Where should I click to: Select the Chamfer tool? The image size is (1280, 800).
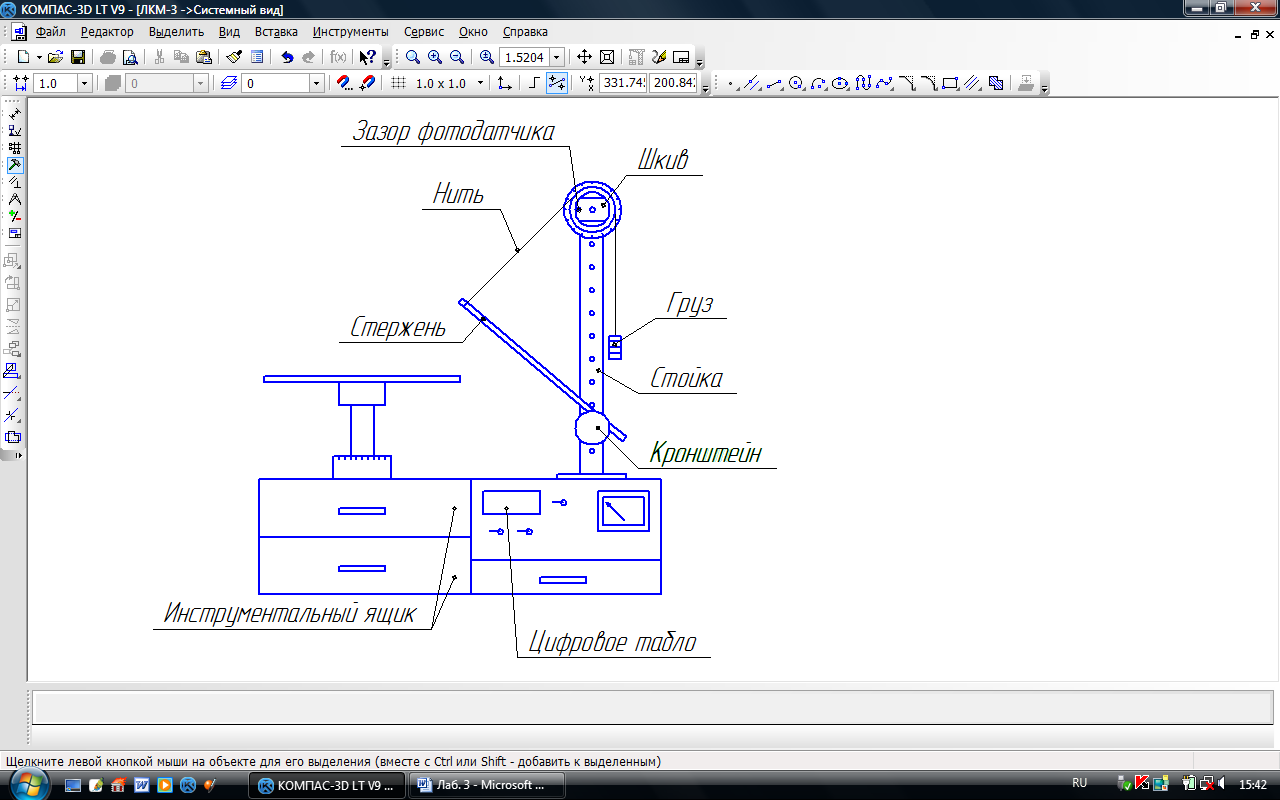point(906,83)
